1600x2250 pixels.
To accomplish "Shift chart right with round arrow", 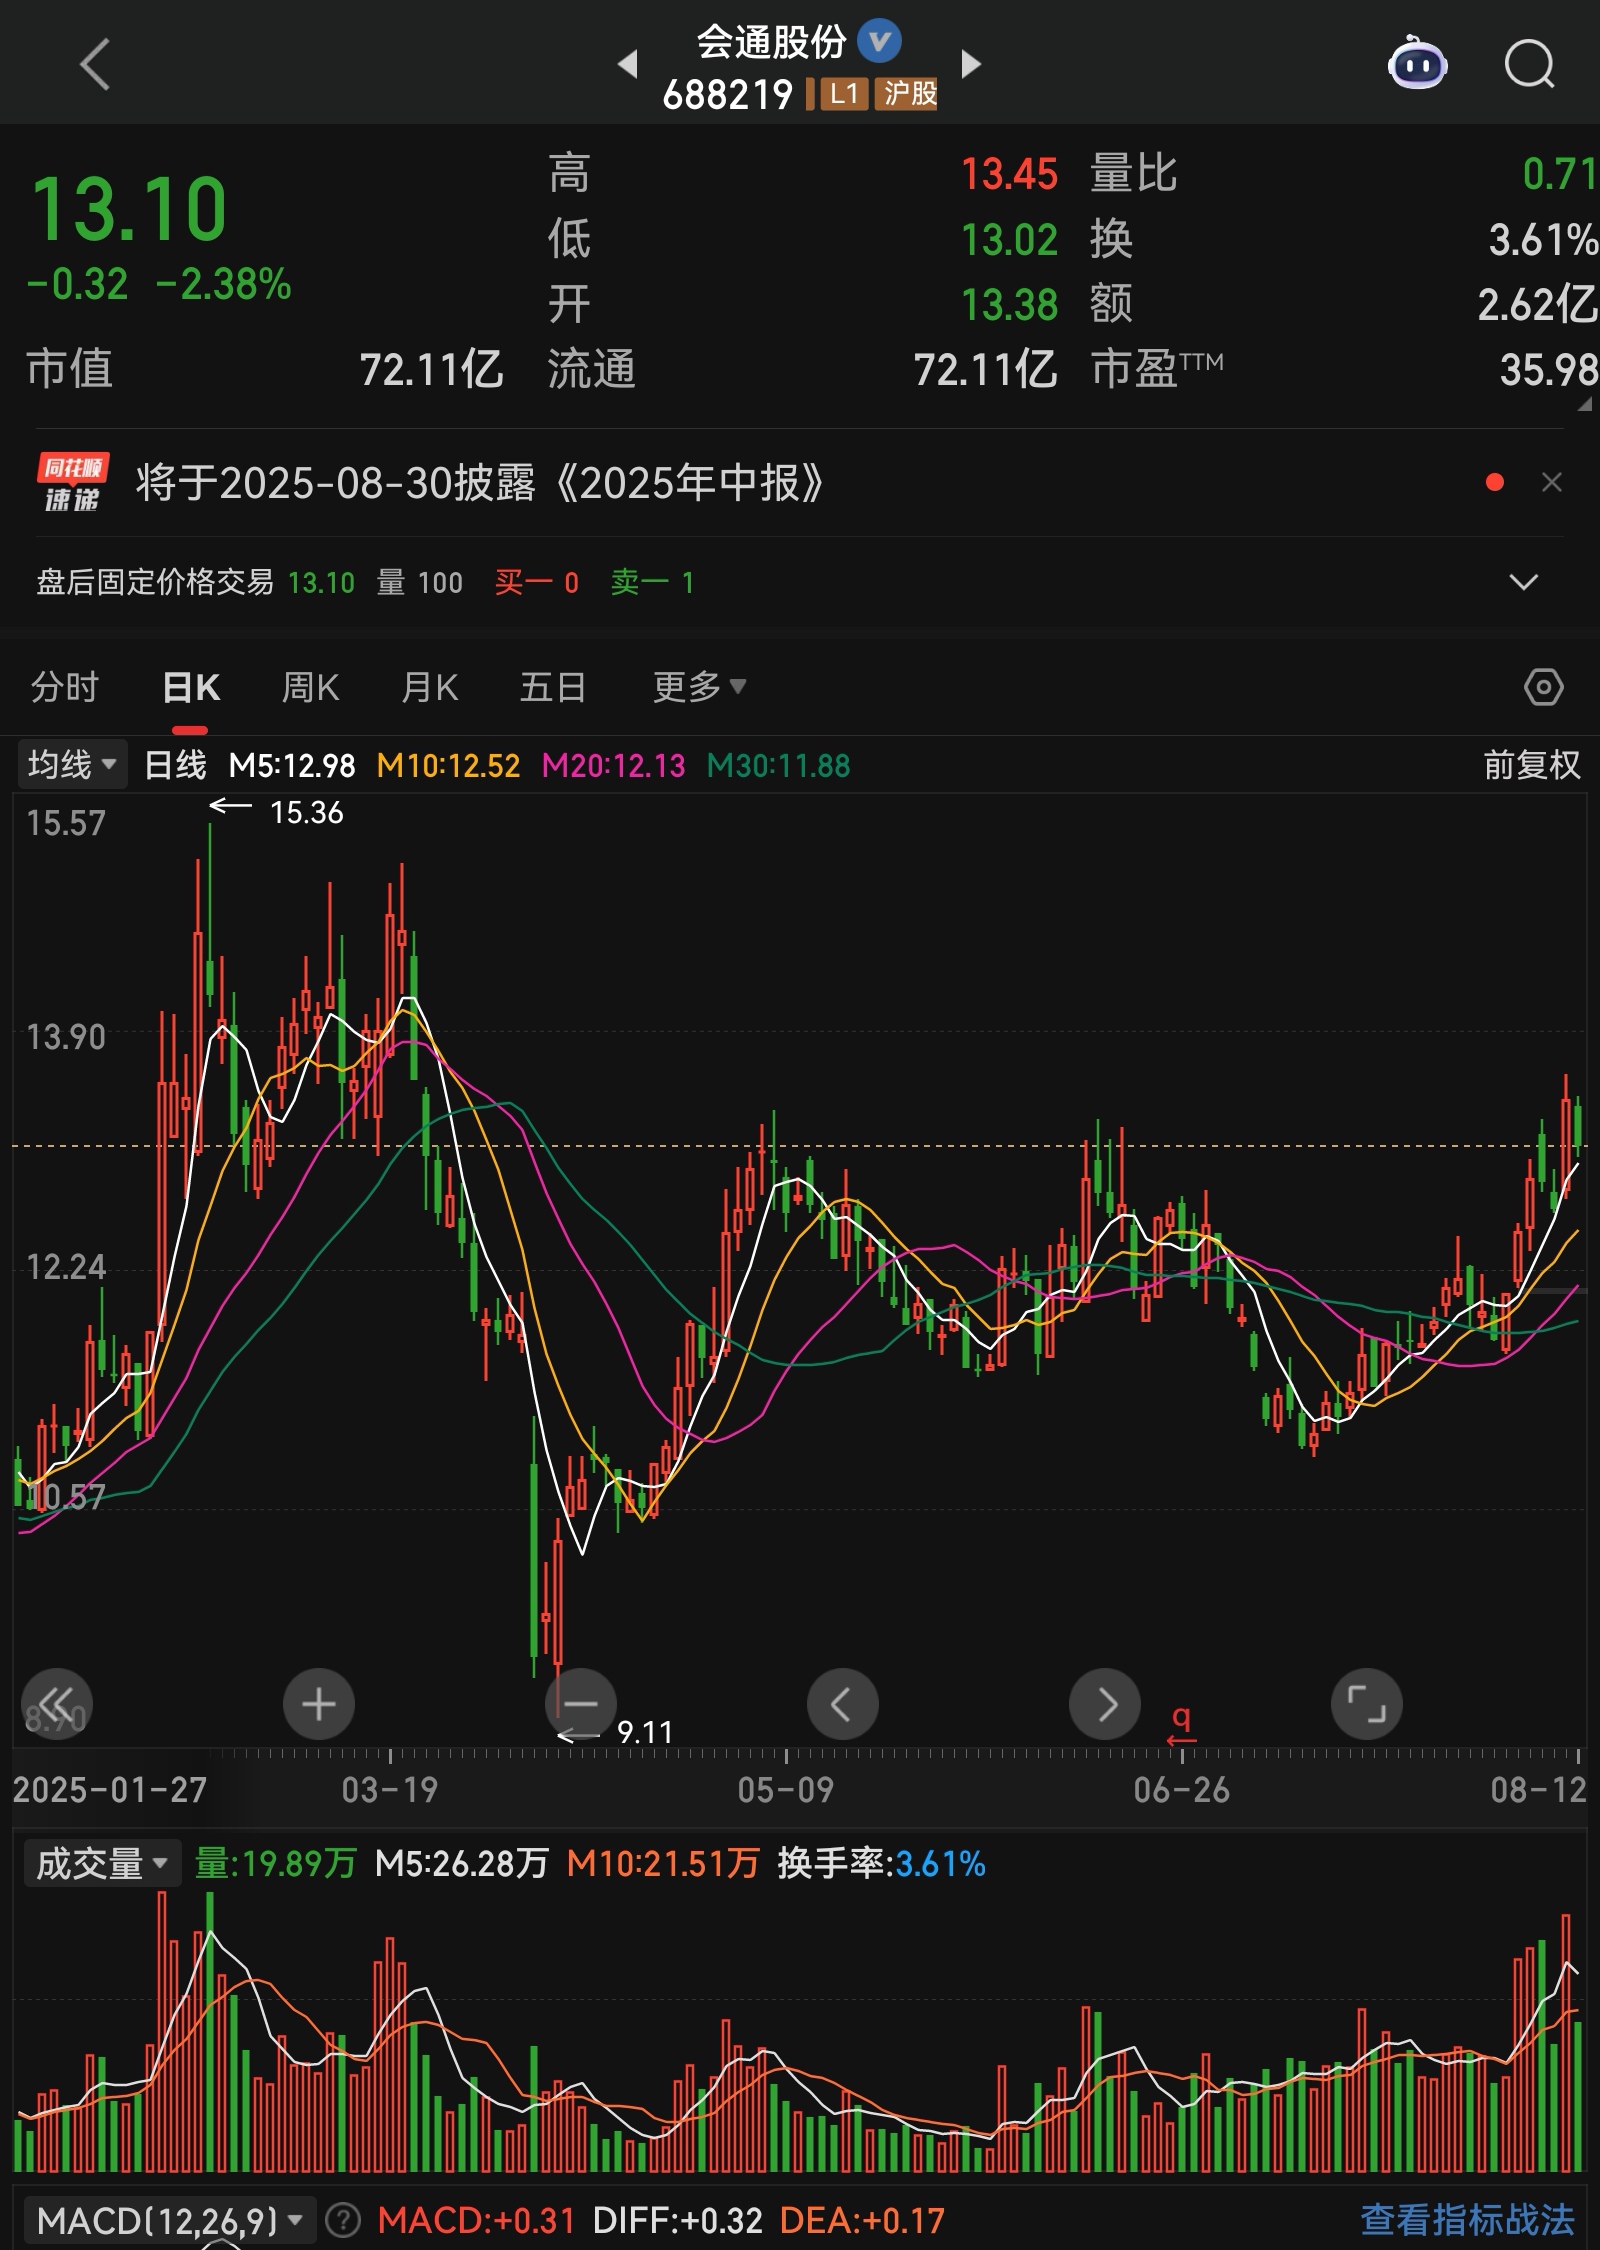I will tap(1105, 1704).
